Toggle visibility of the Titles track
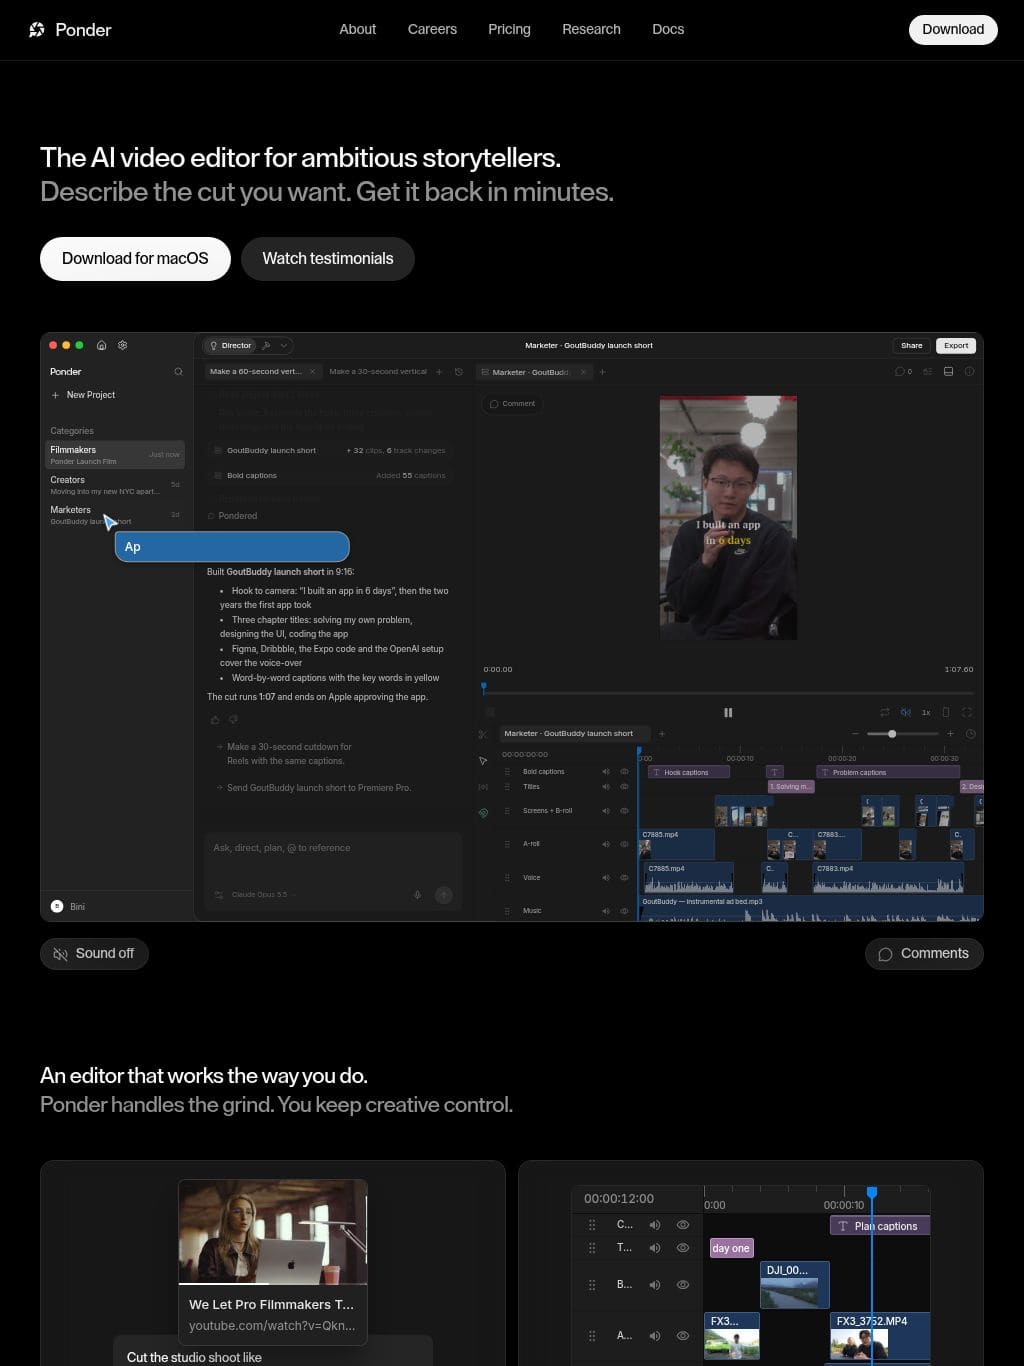 click(x=625, y=787)
